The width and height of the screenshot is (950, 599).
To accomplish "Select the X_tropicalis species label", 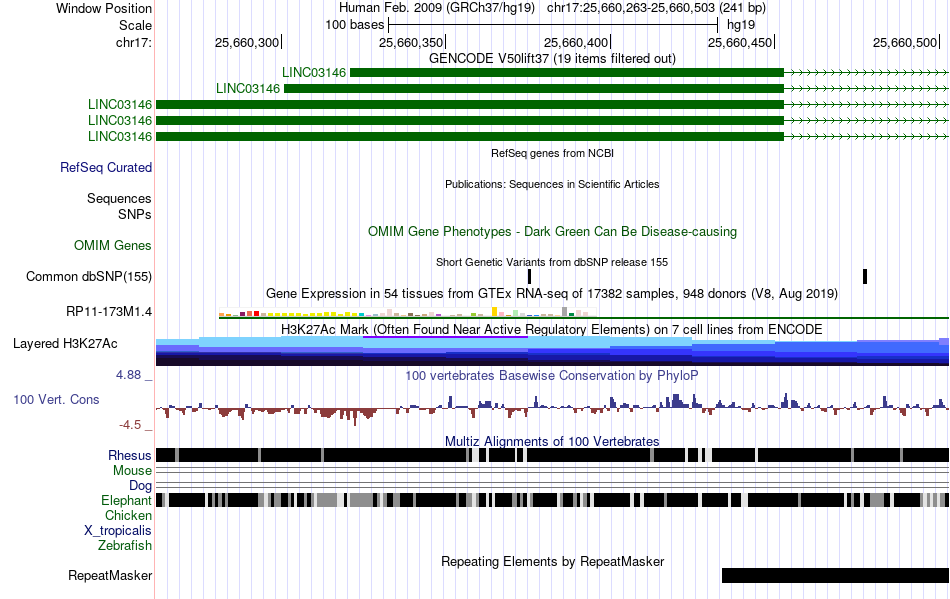I will click(118, 531).
